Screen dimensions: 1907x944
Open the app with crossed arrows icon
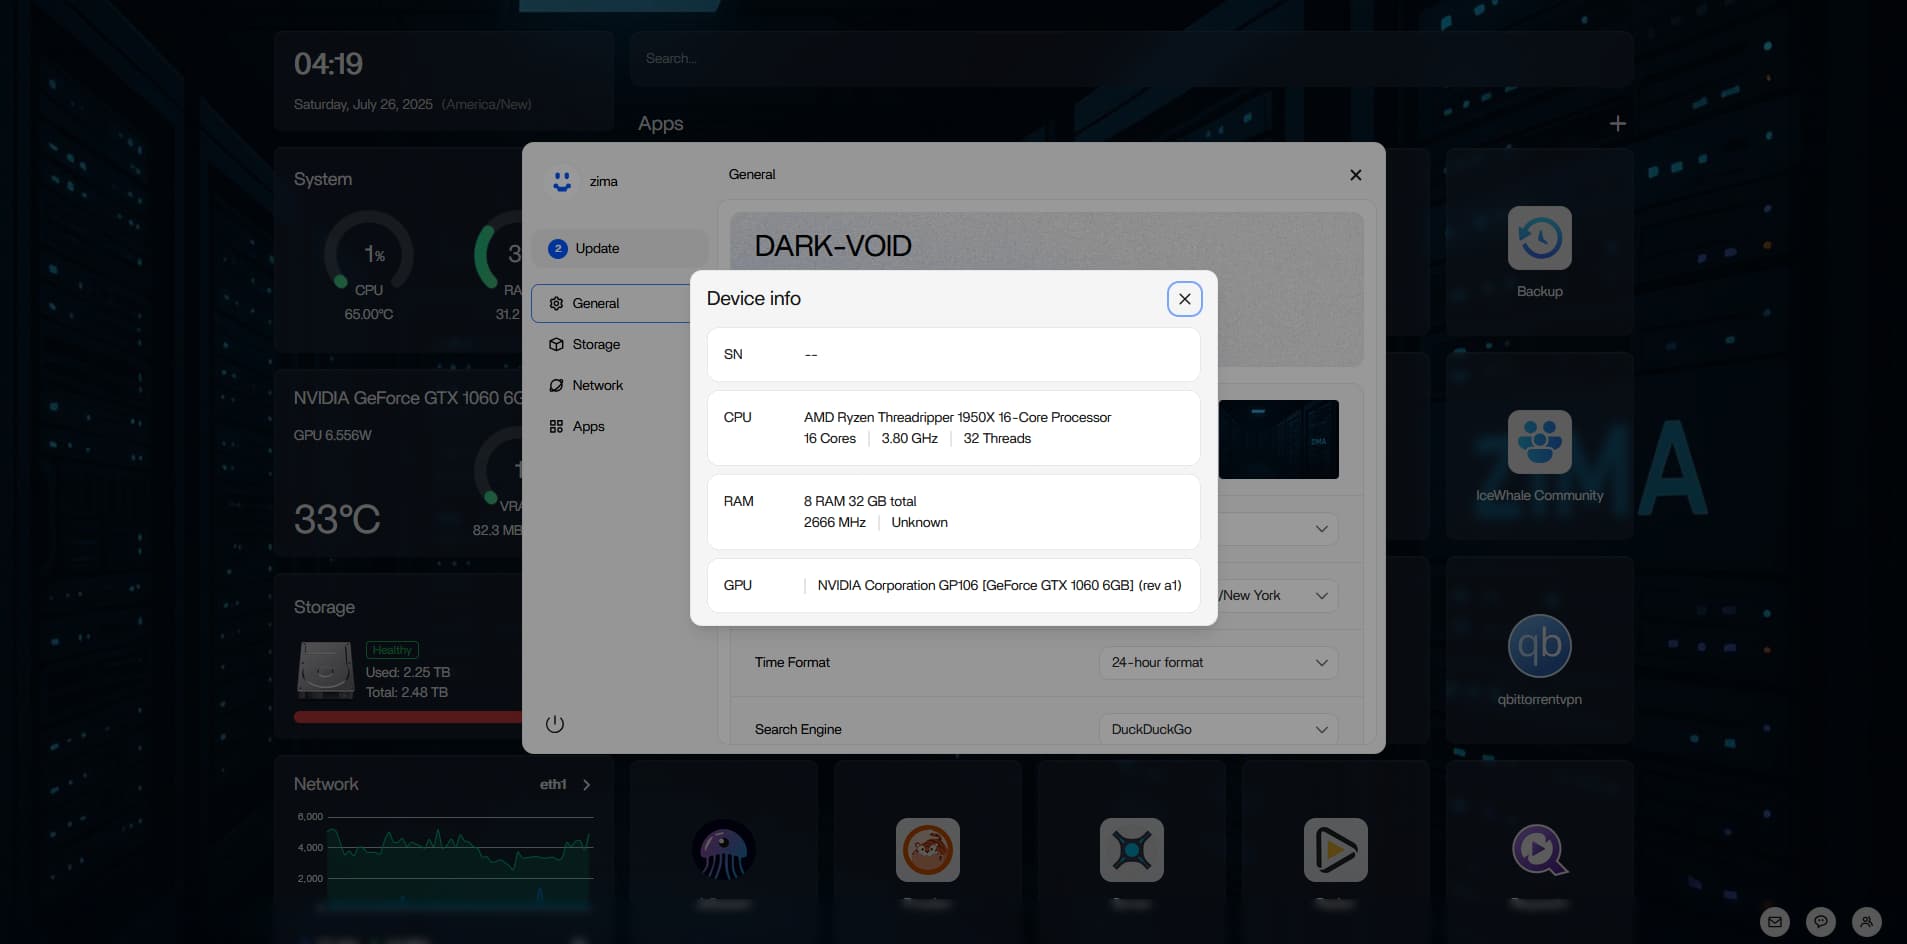tap(1132, 850)
